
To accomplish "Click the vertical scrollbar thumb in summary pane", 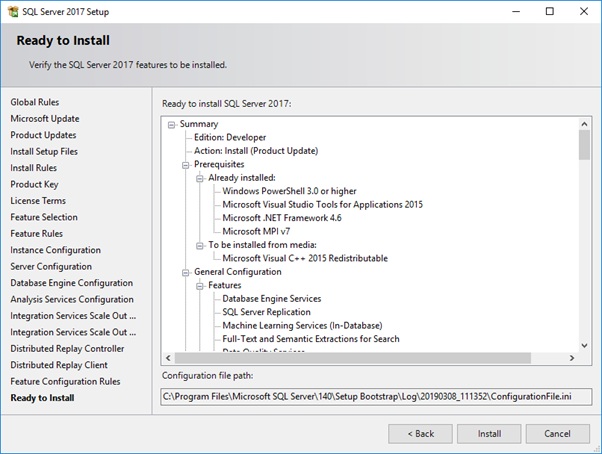I will tap(584, 145).
